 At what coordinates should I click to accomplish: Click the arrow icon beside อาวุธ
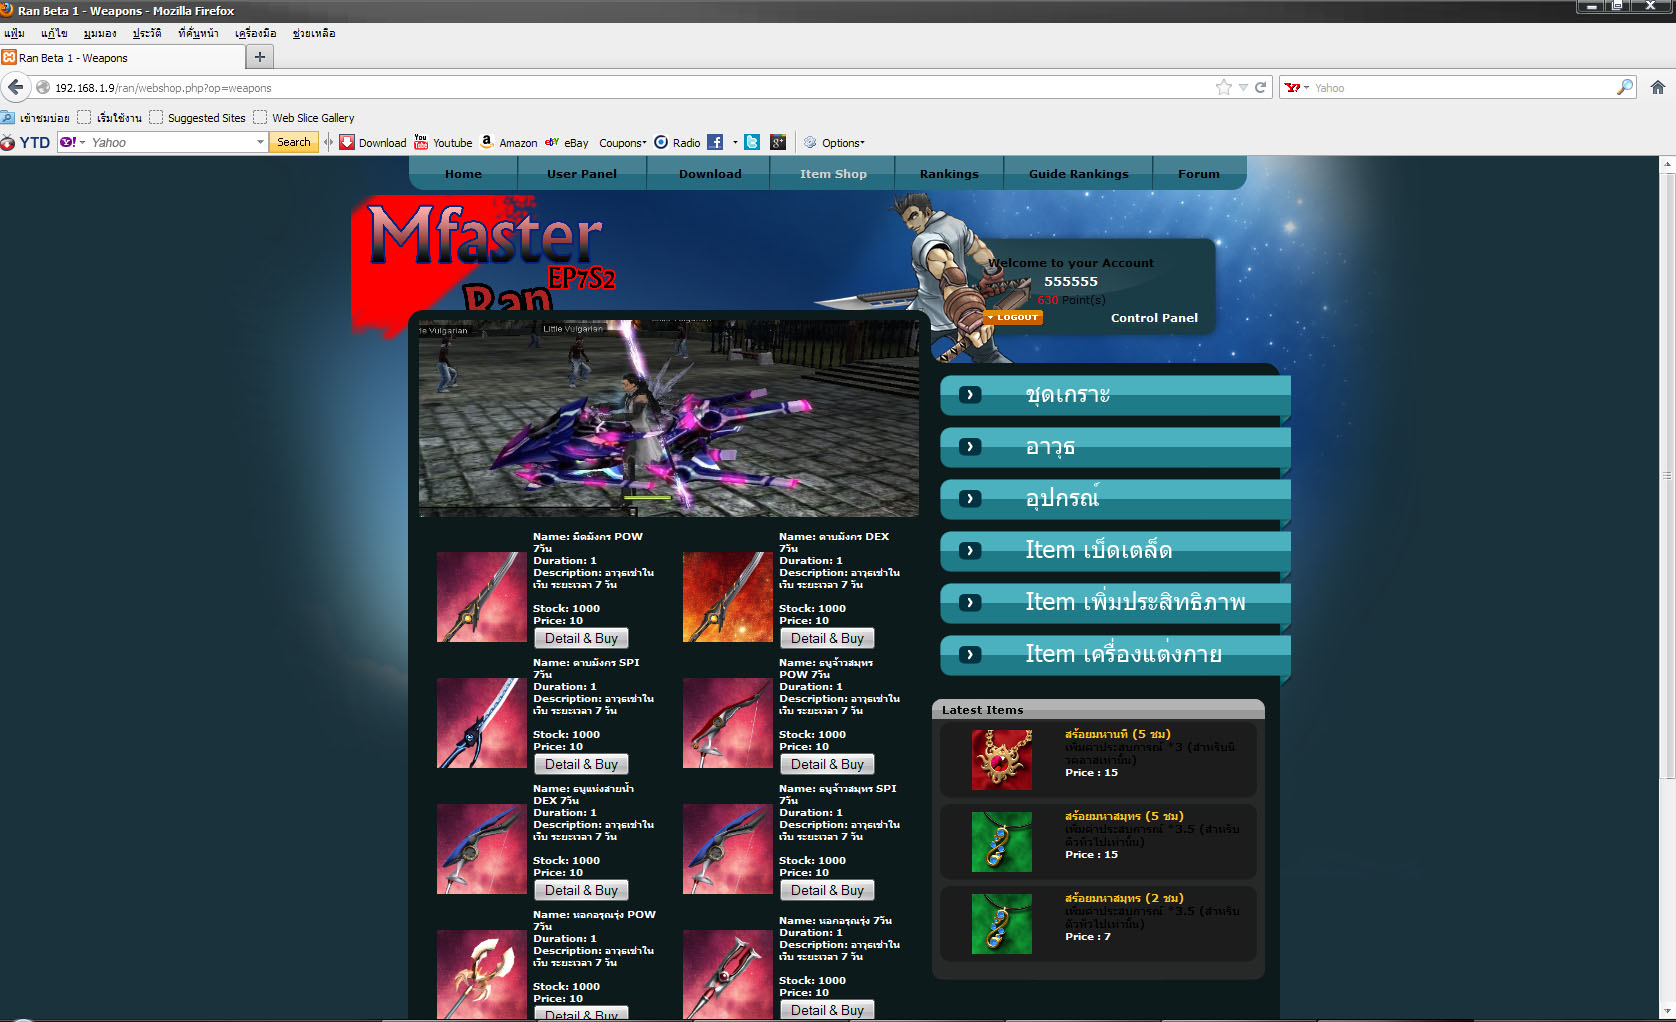click(970, 447)
